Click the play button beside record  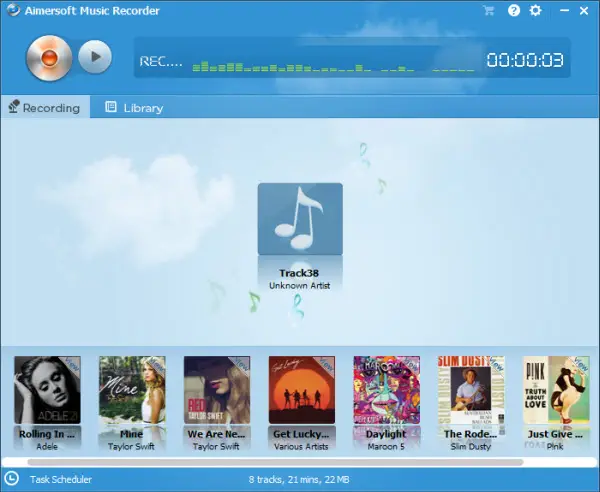95,57
